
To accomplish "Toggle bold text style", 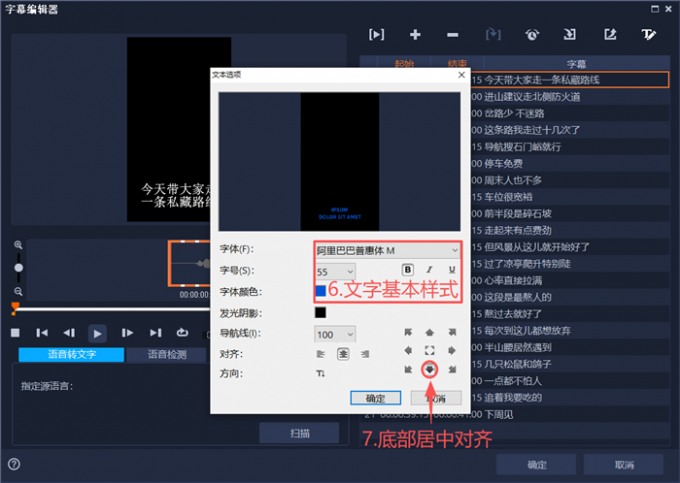I will click(408, 270).
